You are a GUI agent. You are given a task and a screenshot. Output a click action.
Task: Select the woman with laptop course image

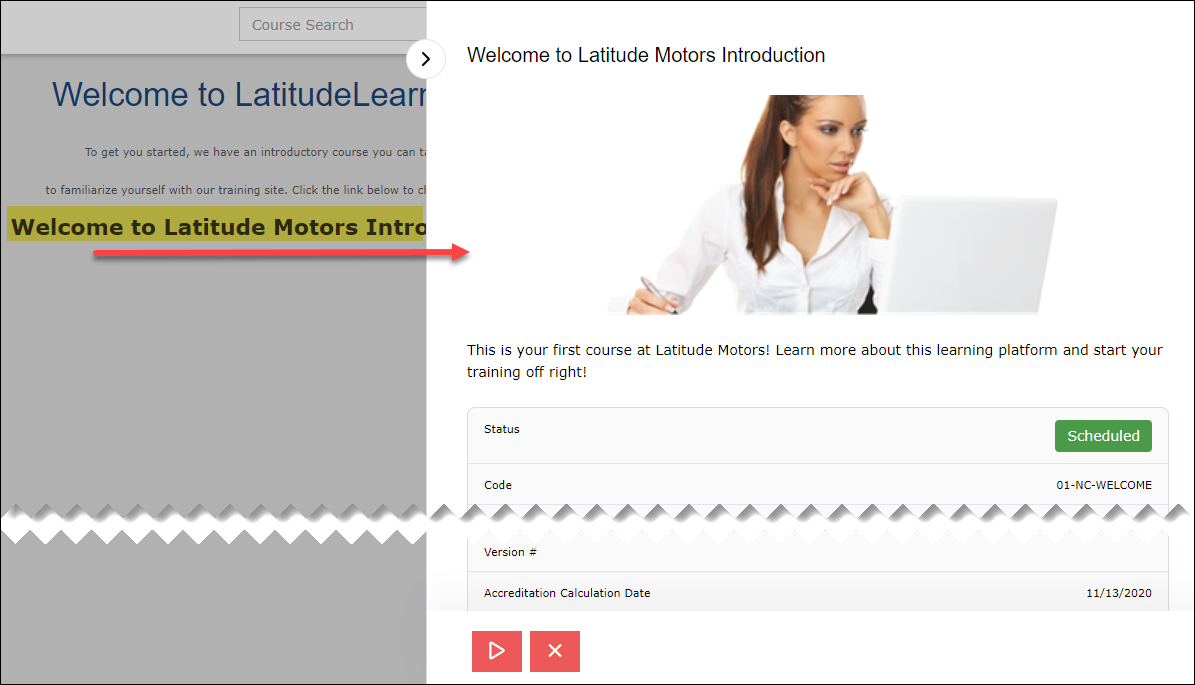tap(832, 204)
